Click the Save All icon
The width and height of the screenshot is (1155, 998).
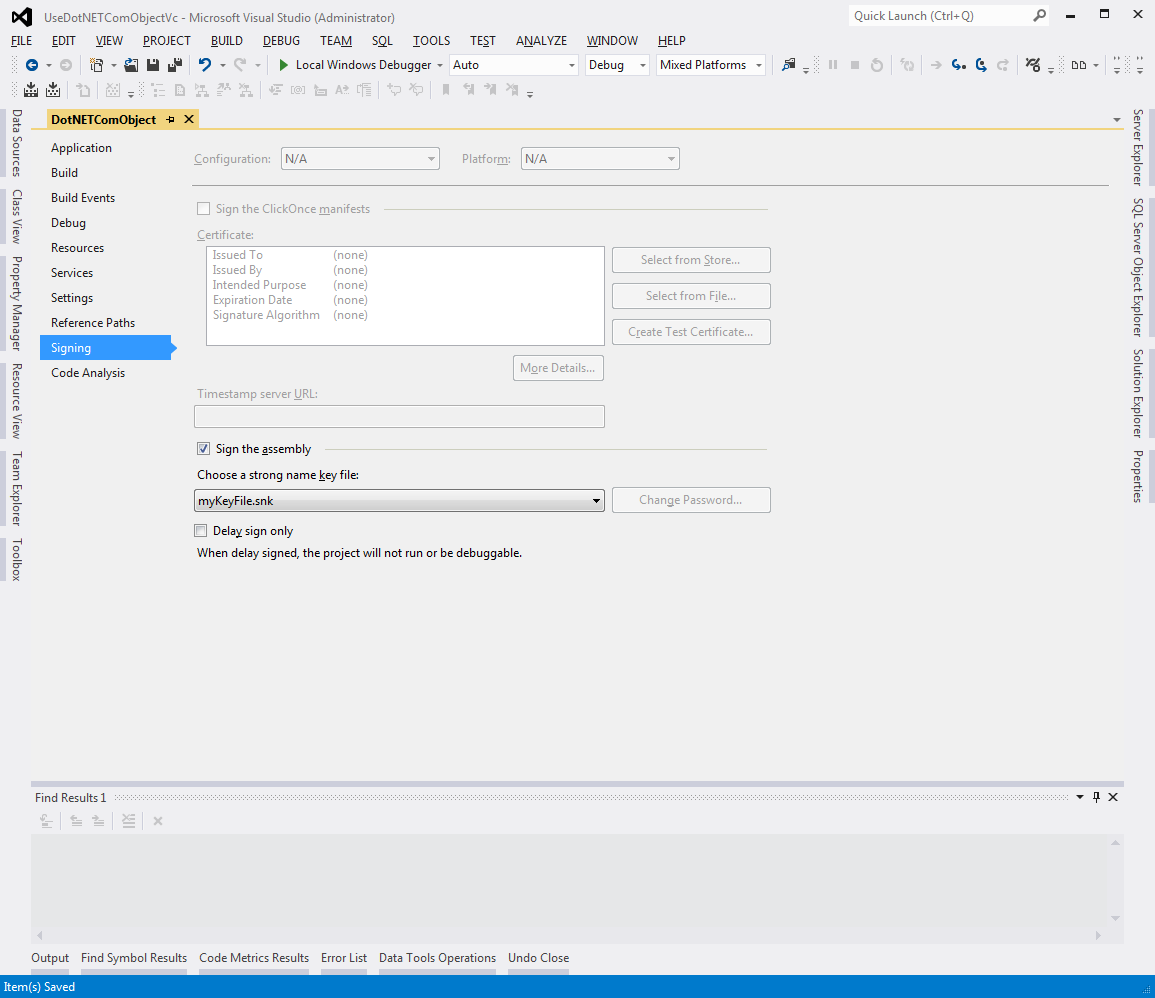(175, 65)
